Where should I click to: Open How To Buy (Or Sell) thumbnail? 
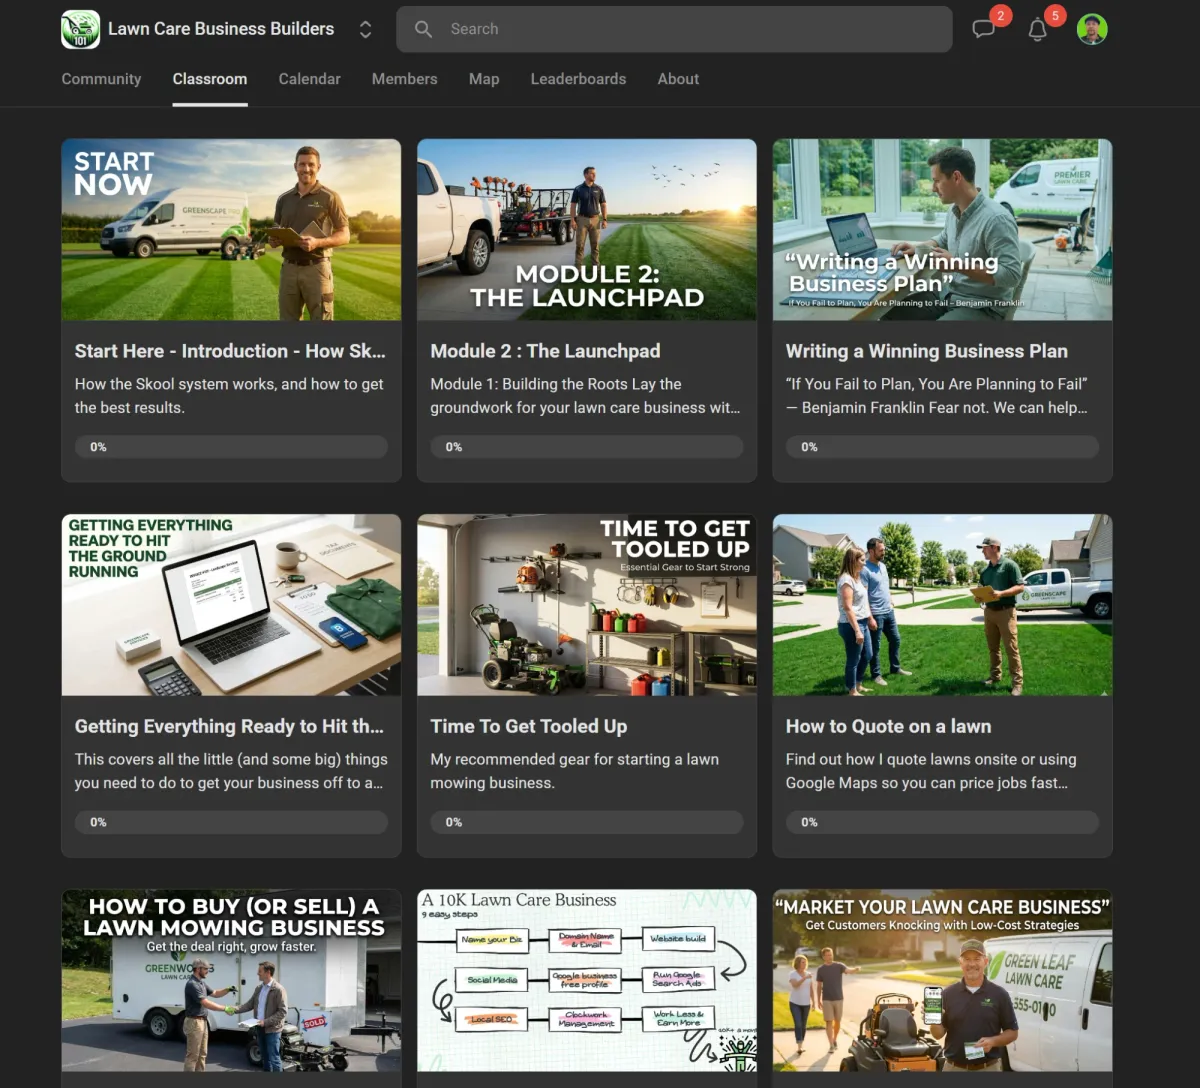pyautogui.click(x=231, y=980)
